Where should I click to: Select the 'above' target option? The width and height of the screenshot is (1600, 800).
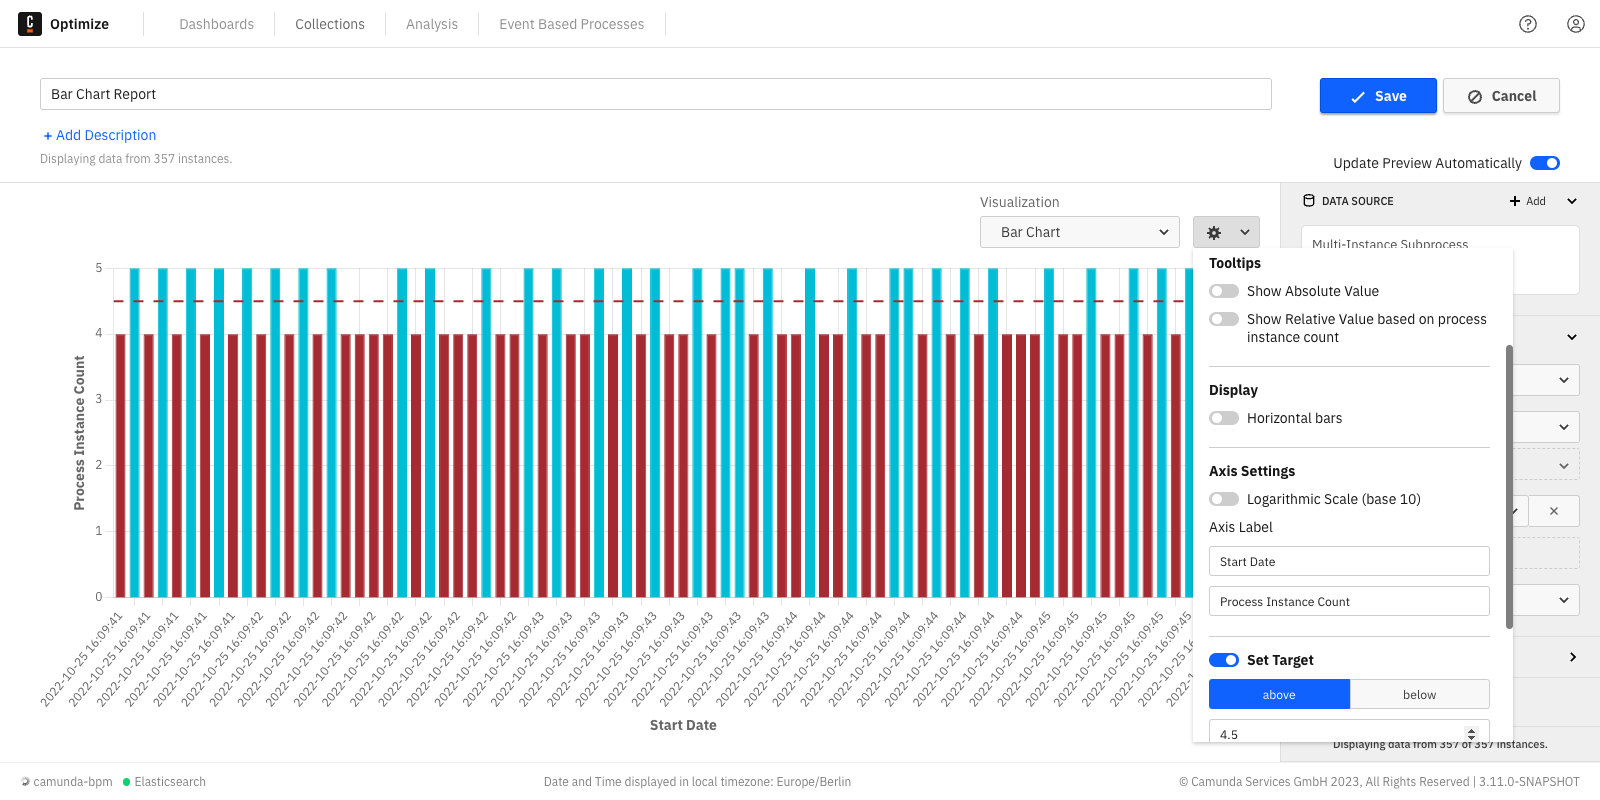click(x=1279, y=694)
